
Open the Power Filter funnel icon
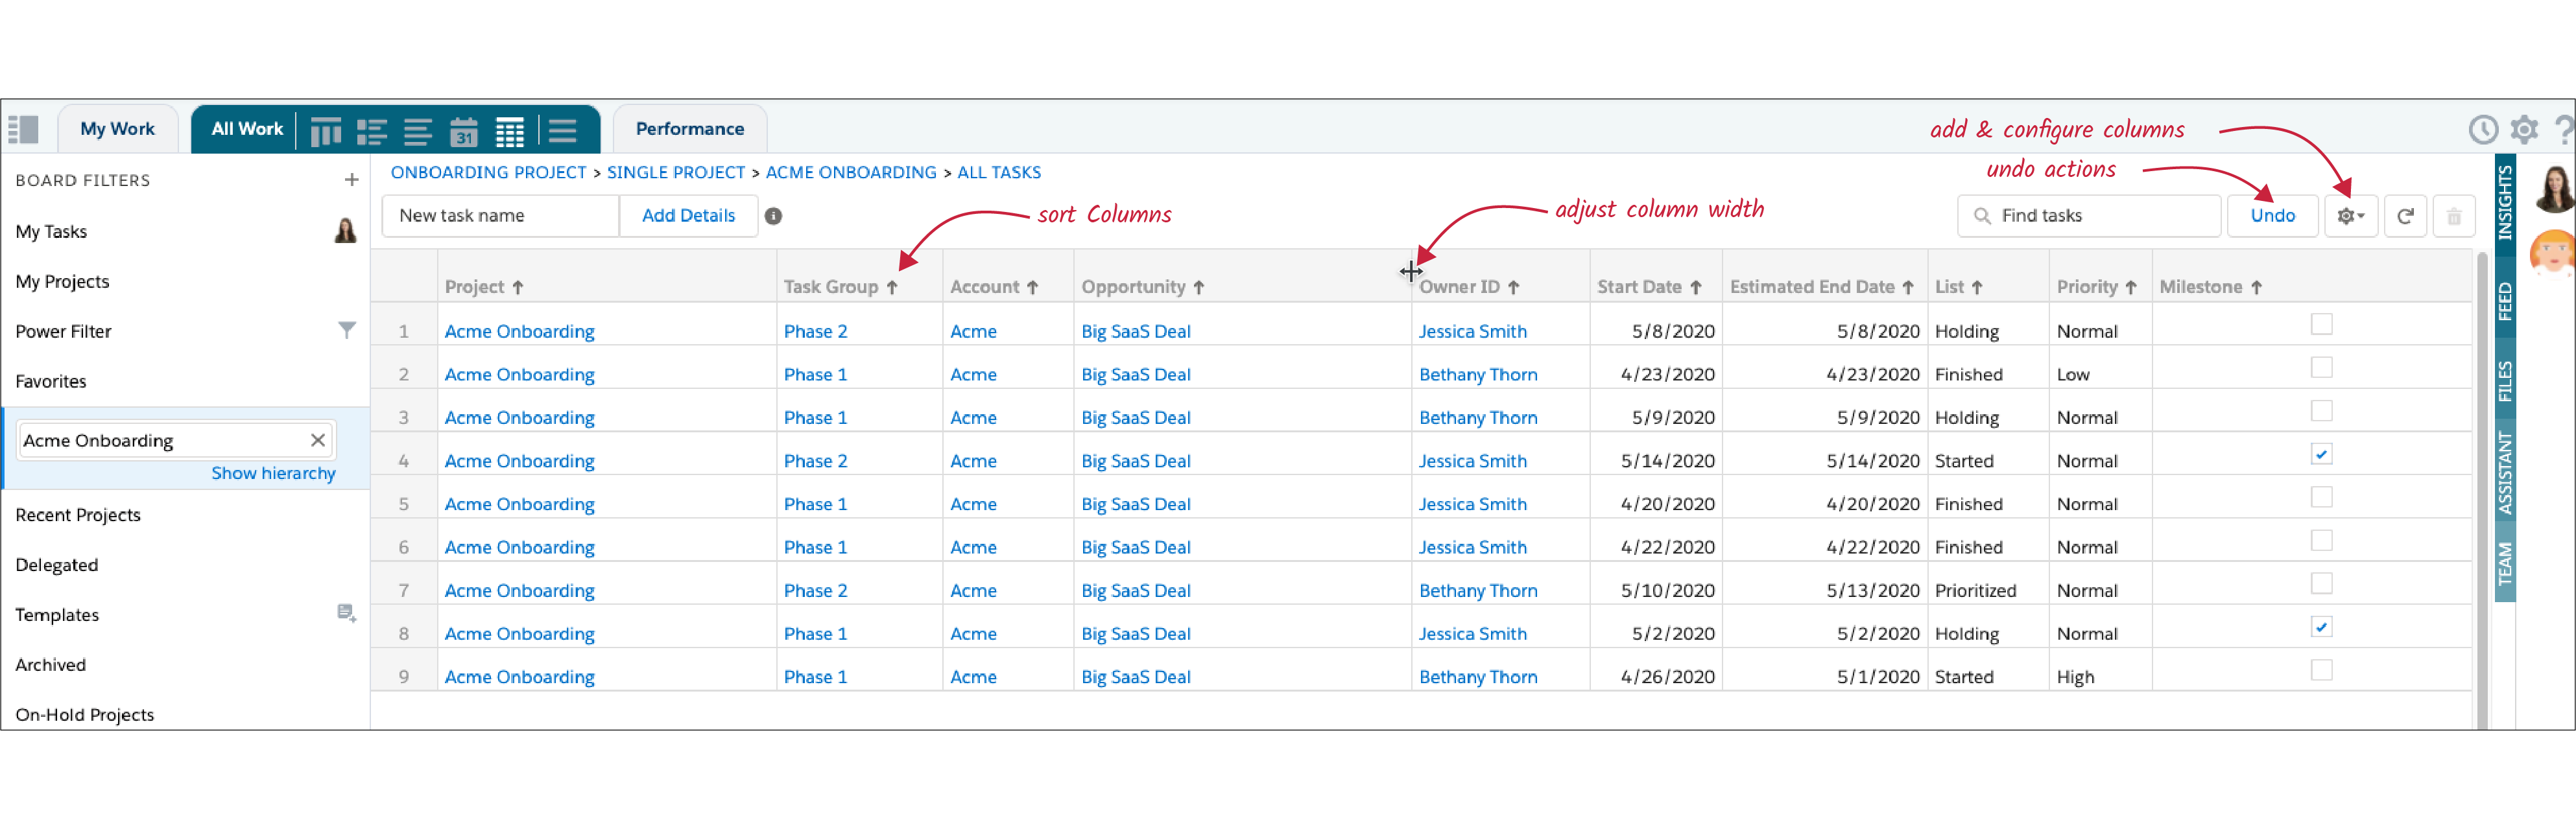347,330
